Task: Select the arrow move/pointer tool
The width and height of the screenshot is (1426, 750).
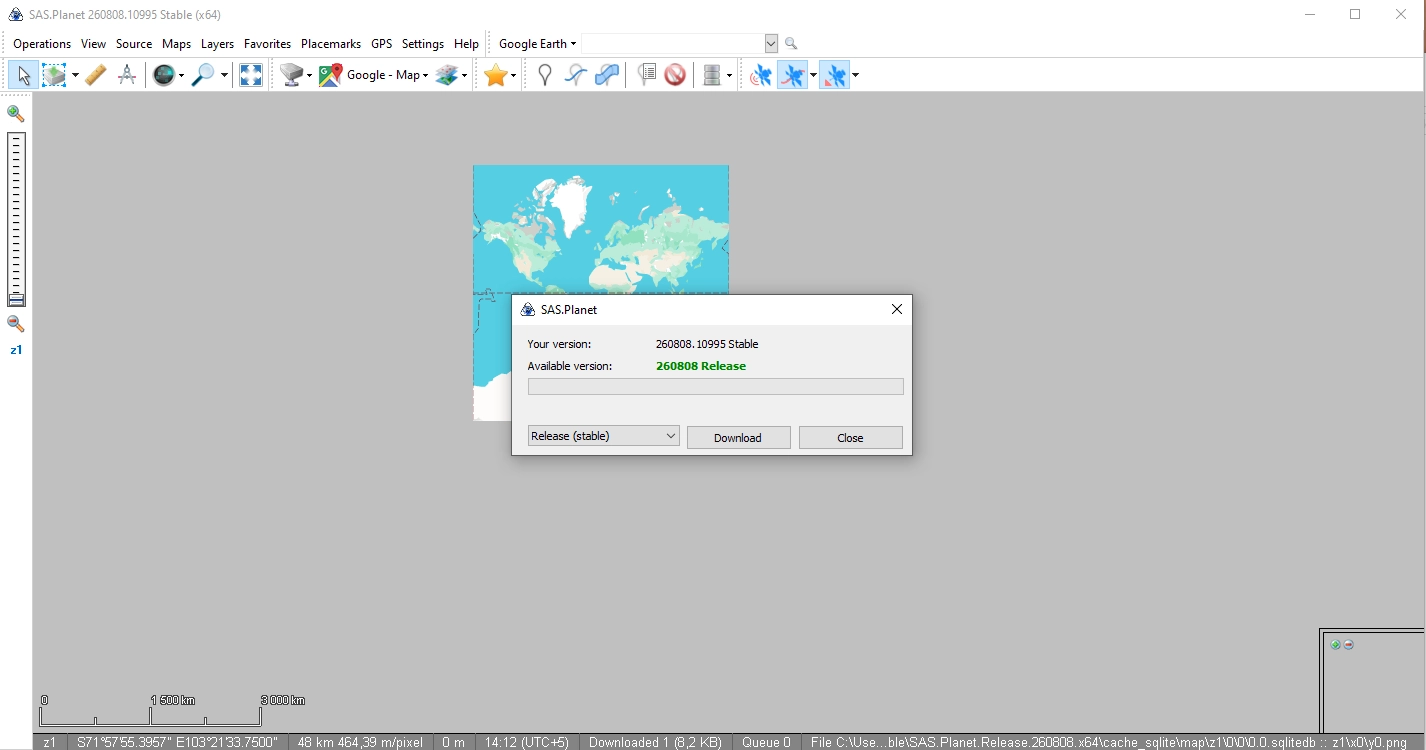Action: point(24,75)
